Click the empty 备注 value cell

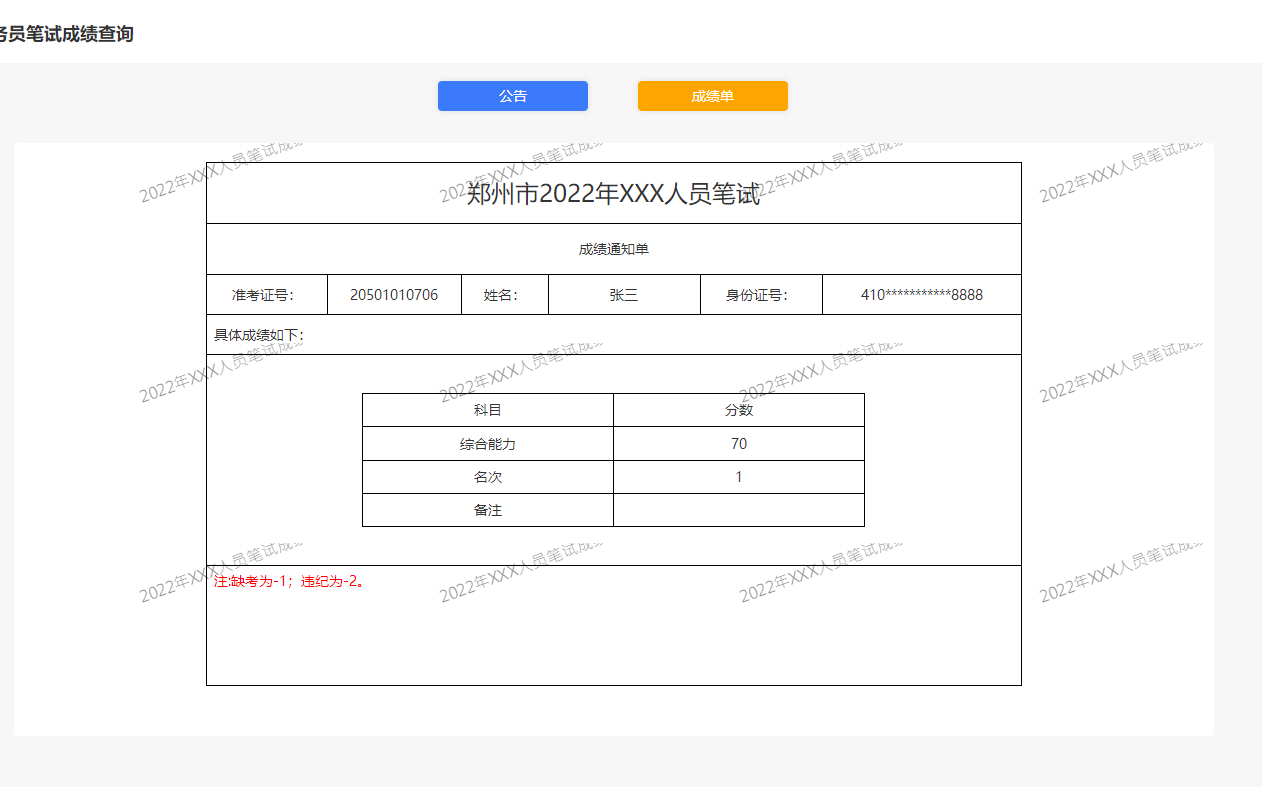coord(738,510)
